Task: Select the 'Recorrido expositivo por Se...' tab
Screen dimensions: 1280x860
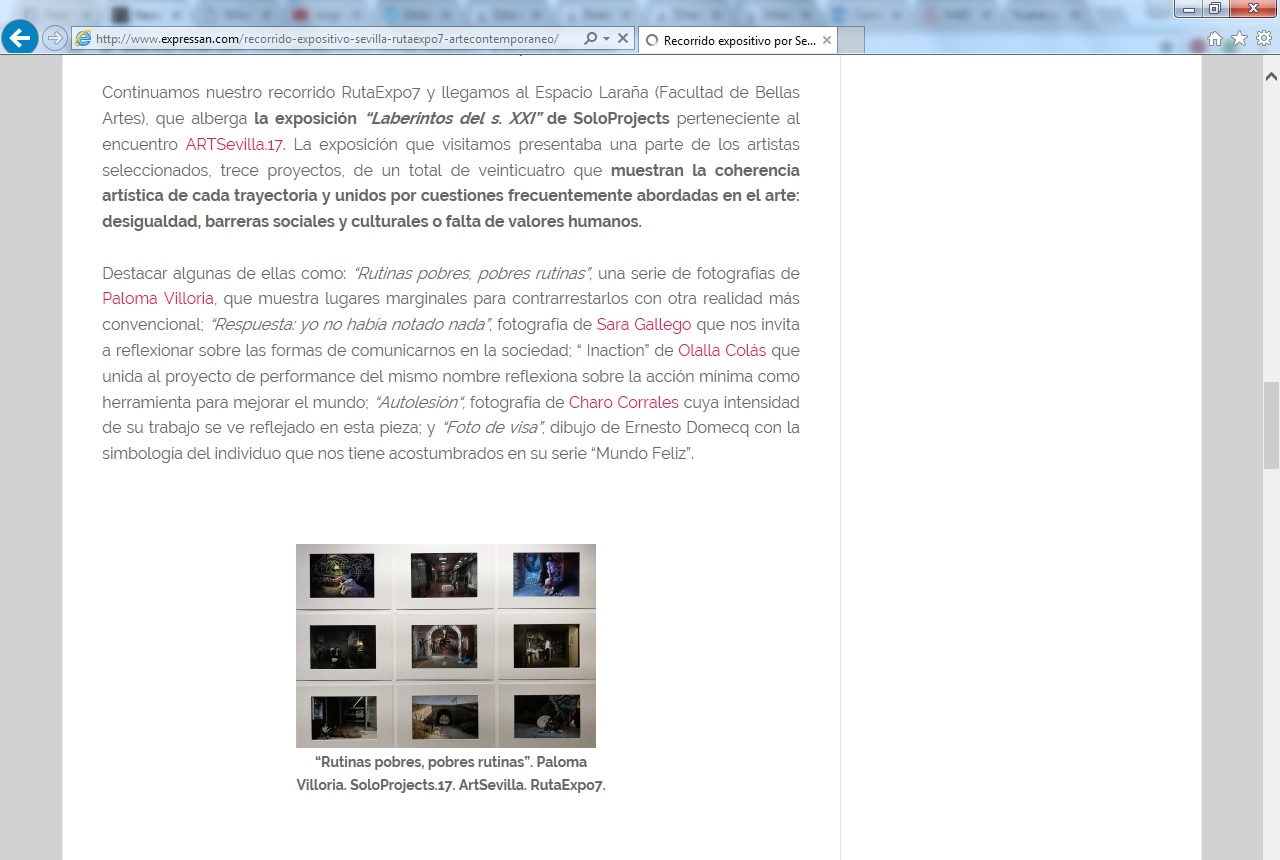Action: [735, 41]
